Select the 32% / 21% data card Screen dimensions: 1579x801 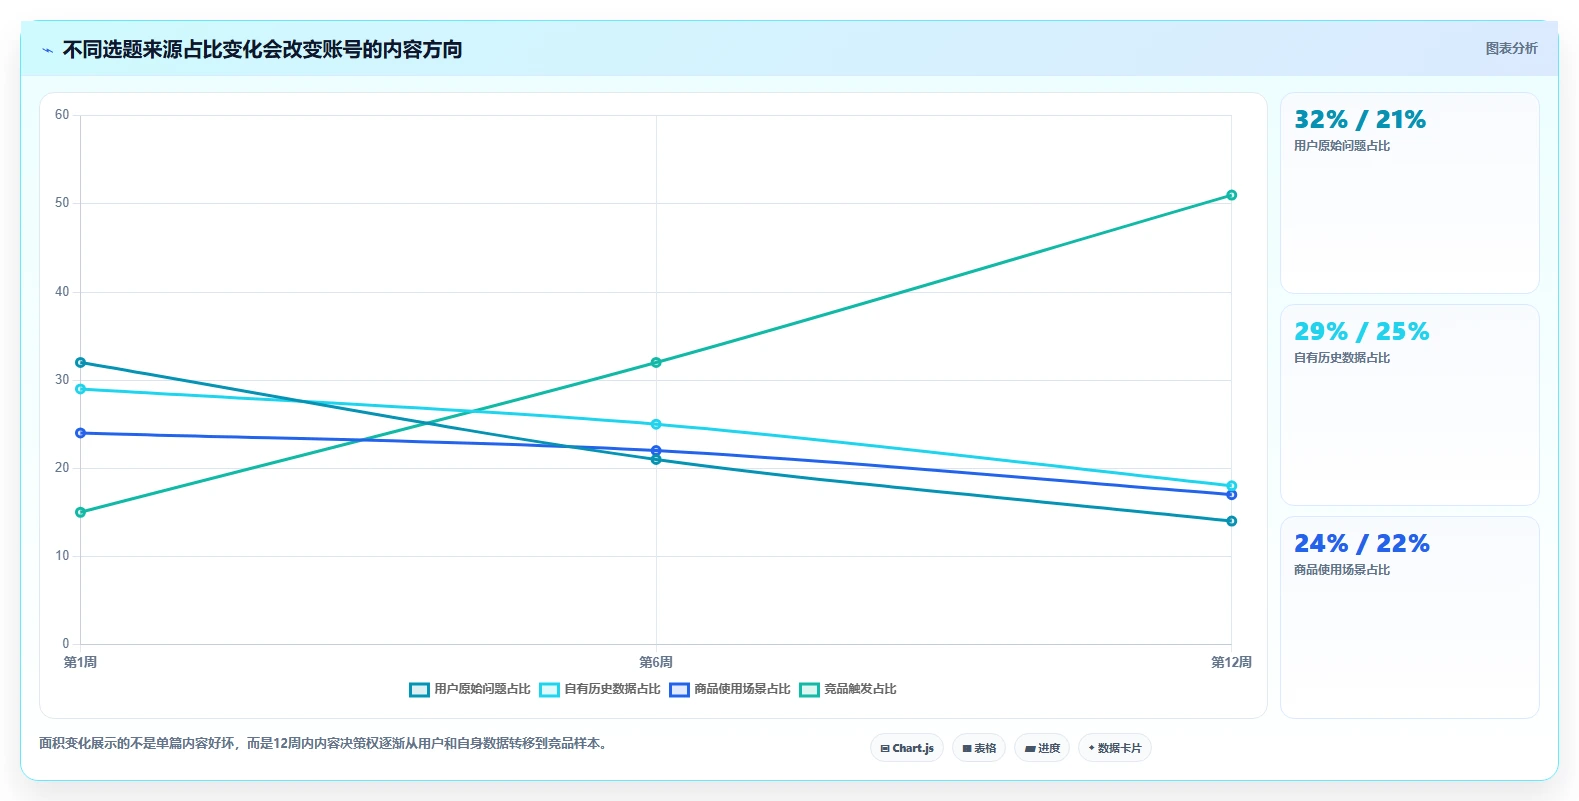point(1409,193)
